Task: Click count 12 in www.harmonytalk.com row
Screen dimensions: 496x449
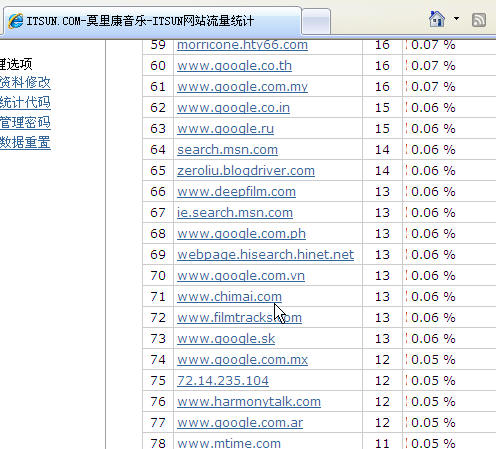Action: tap(382, 402)
